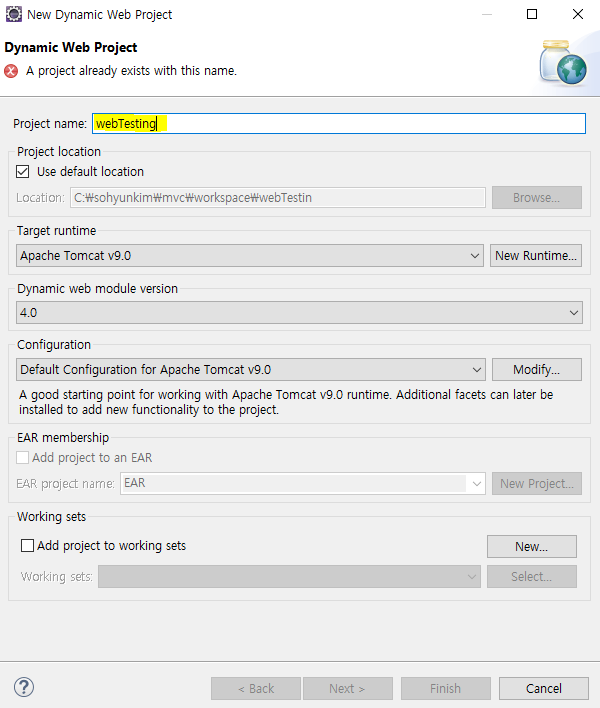Screen dimensions: 600x708
Task: Open Dynamic web module version dropdown
Action: (299, 312)
